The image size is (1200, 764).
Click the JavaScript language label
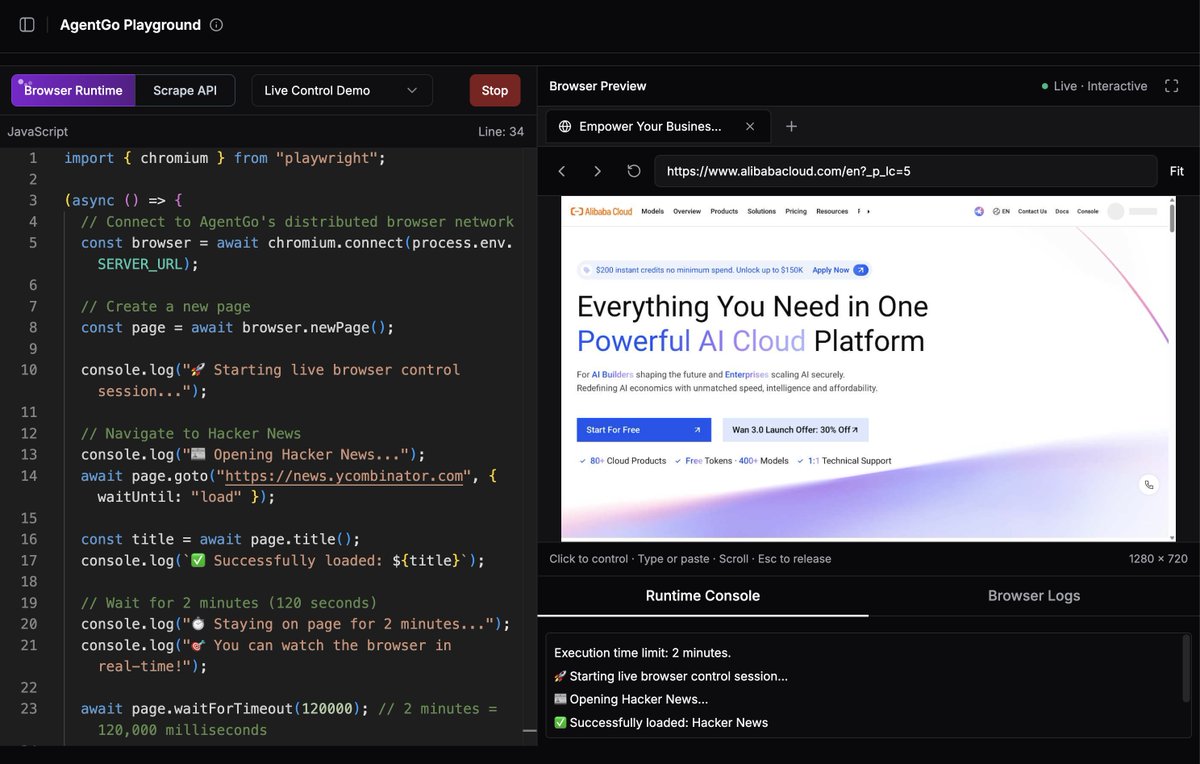pyautogui.click(x=38, y=132)
